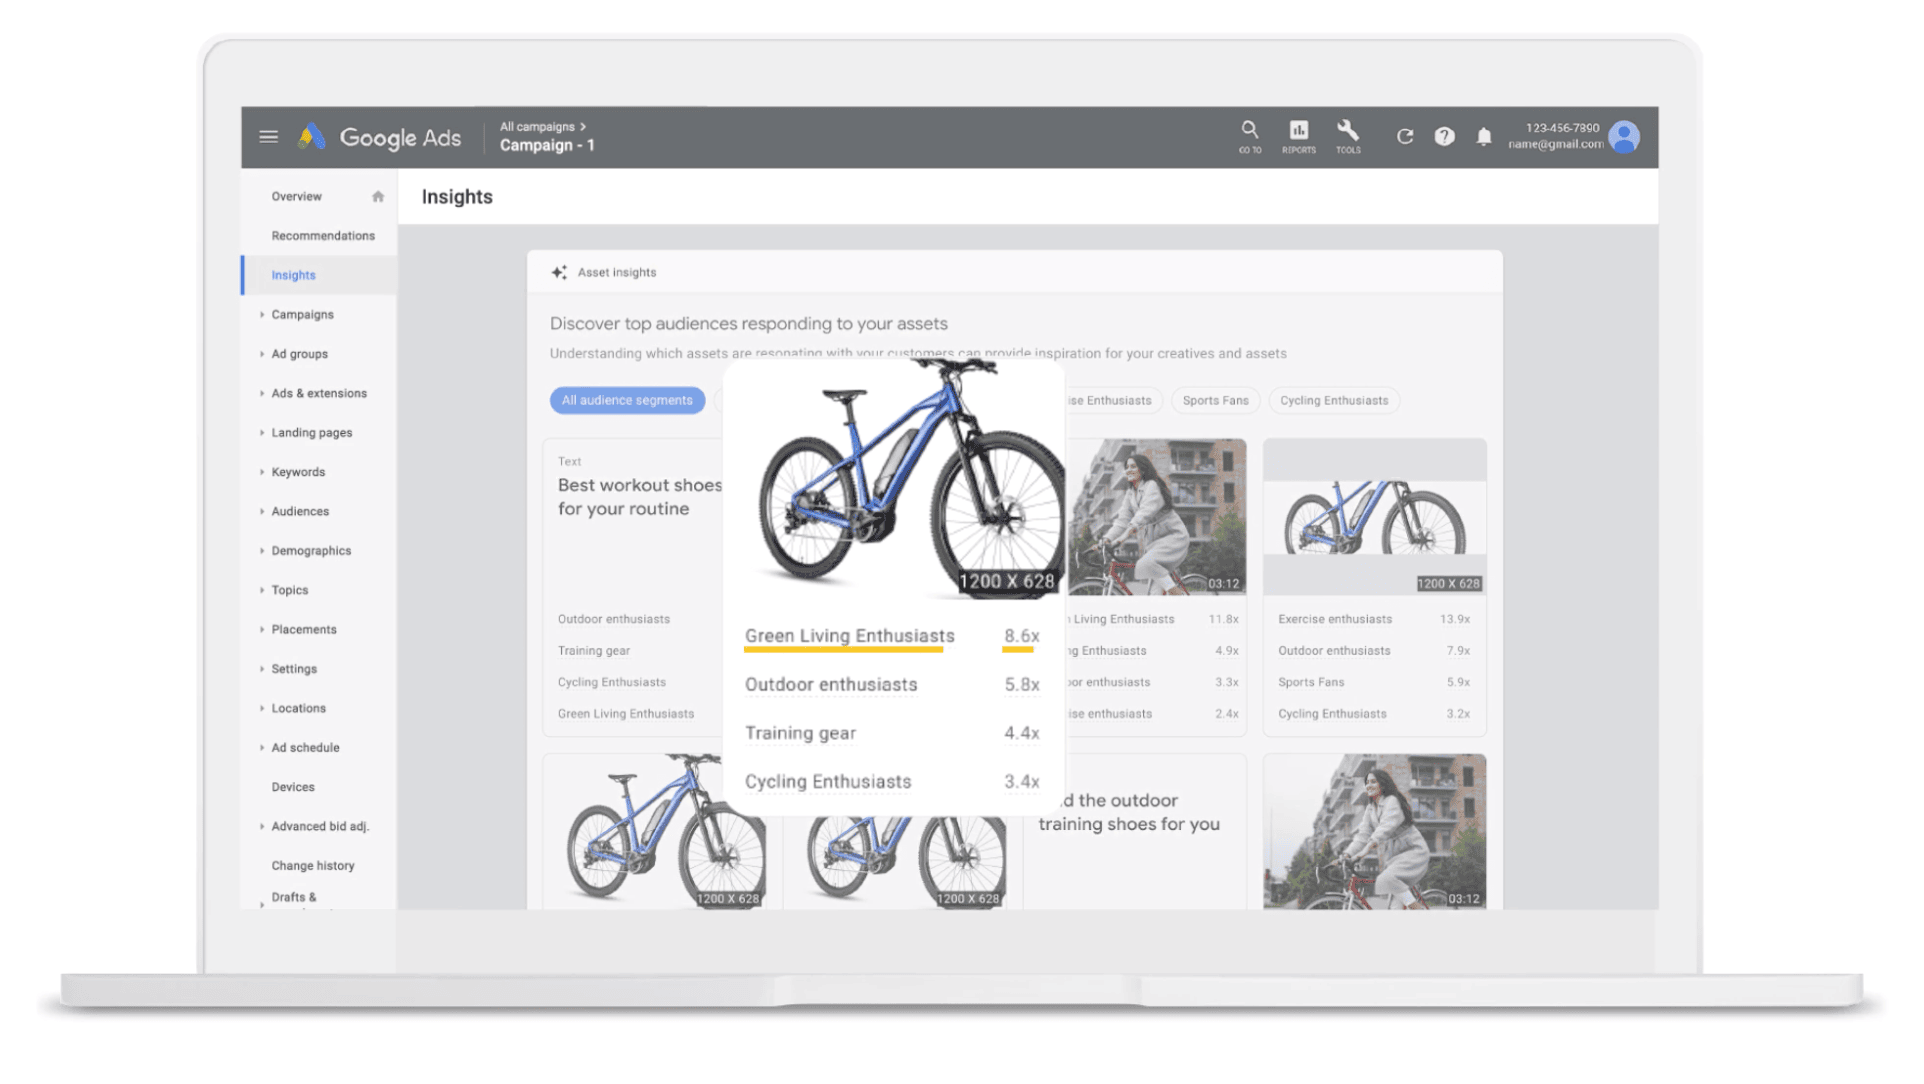Click Campaign - 1 title
This screenshot has width=1924, height=1084.
(547, 146)
